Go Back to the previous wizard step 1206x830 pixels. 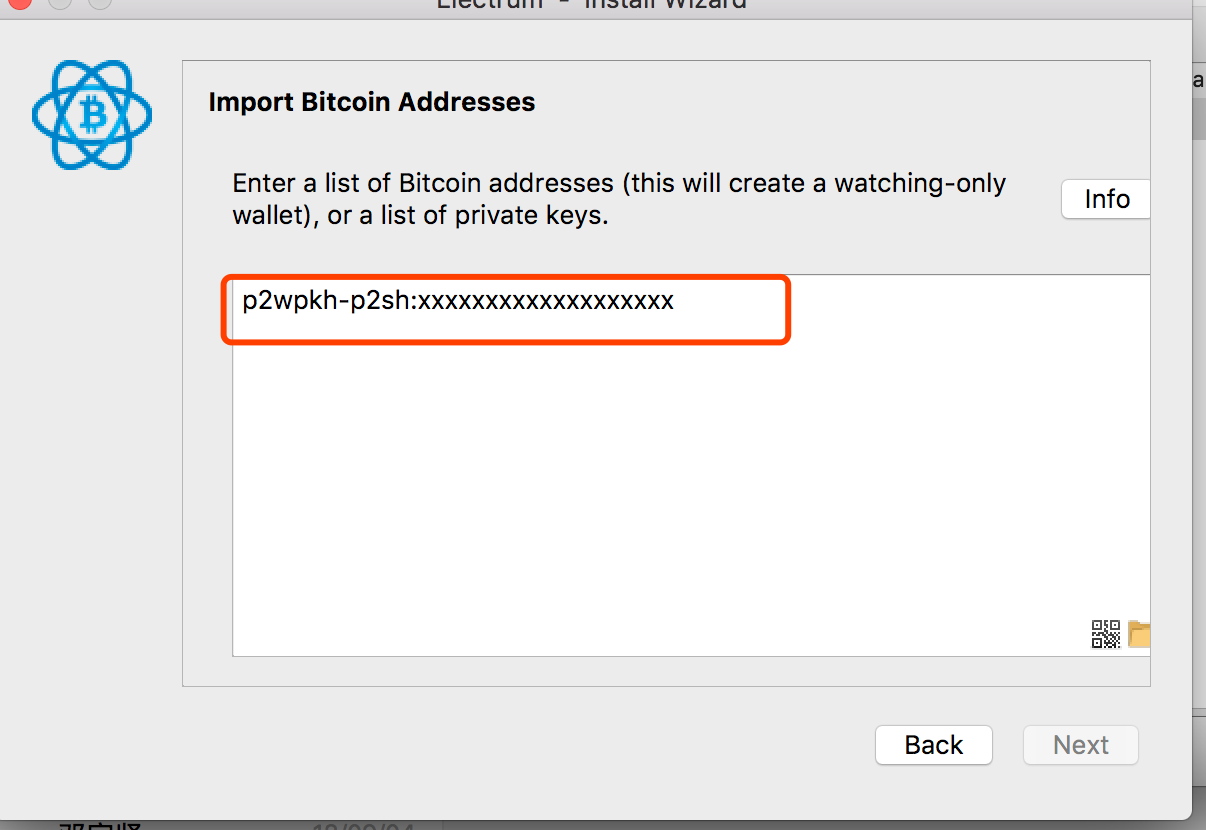coord(934,745)
